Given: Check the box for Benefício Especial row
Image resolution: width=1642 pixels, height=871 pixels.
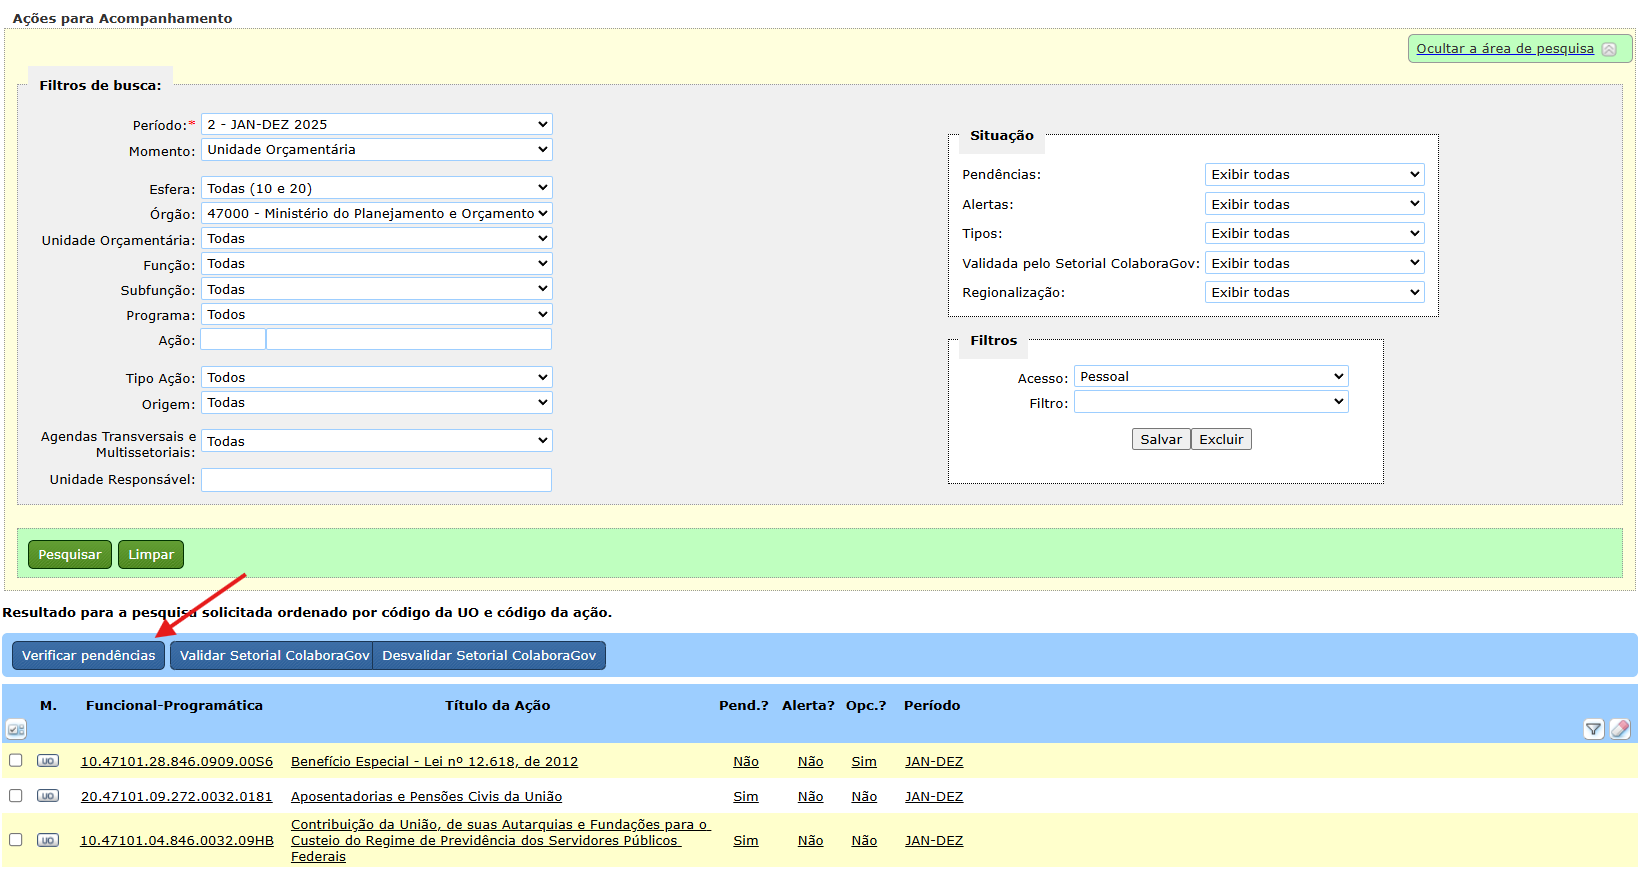Looking at the screenshot, I should pos(16,760).
